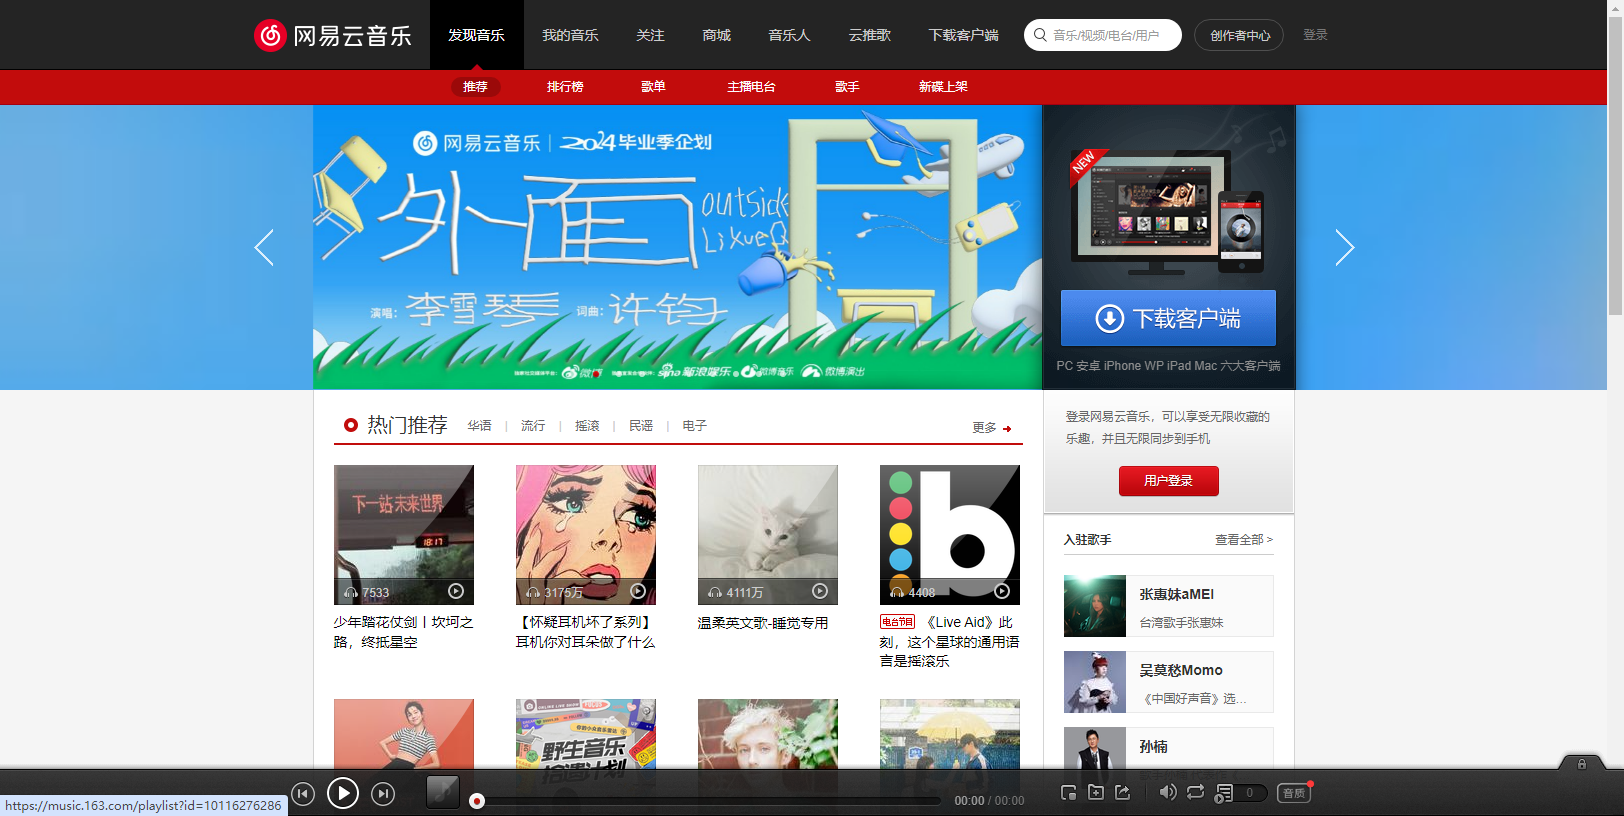Open 野生音乐 playlist cover thumbnail

(586, 735)
